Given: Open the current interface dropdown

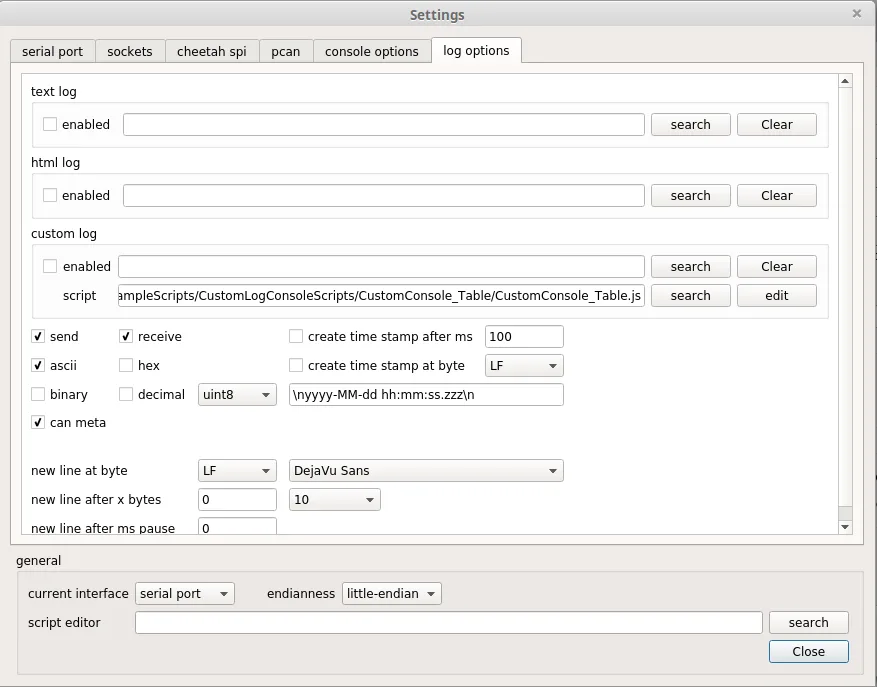Looking at the screenshot, I should [185, 594].
